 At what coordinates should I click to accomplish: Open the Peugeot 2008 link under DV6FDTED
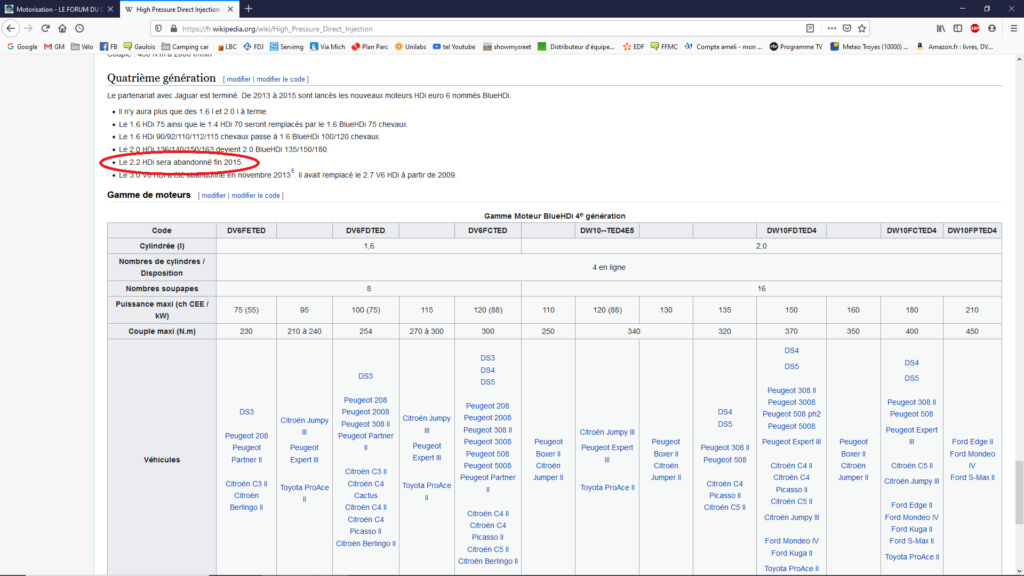coord(365,412)
